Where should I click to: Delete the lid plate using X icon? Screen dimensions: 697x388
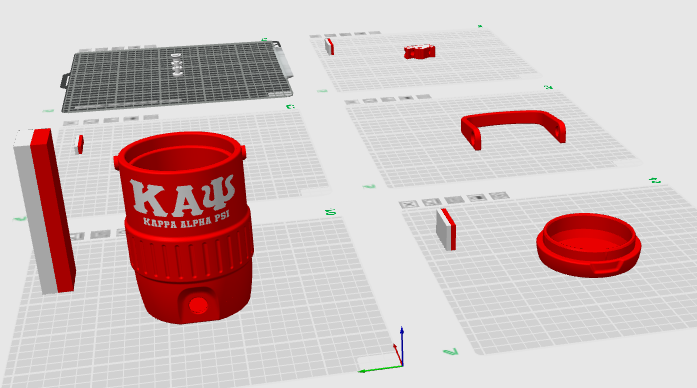(x=409, y=204)
